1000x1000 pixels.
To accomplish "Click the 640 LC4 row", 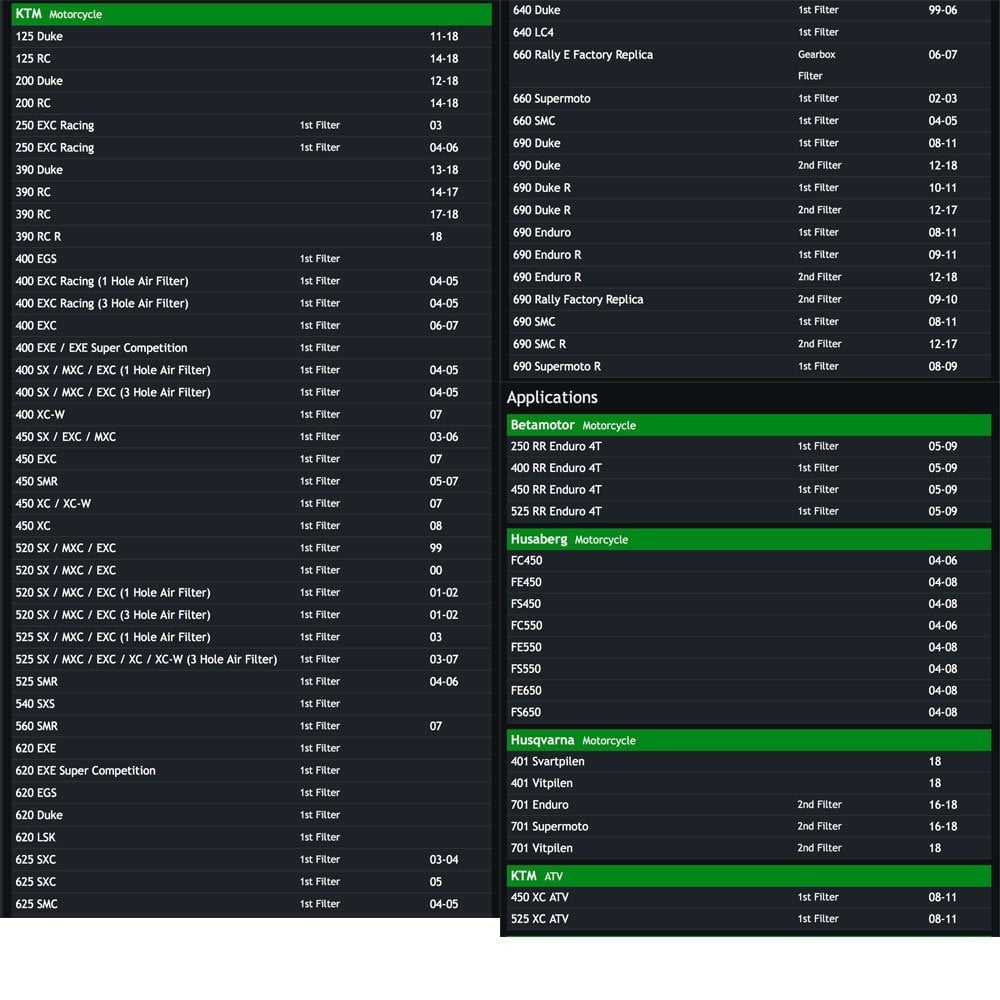I will [749, 33].
